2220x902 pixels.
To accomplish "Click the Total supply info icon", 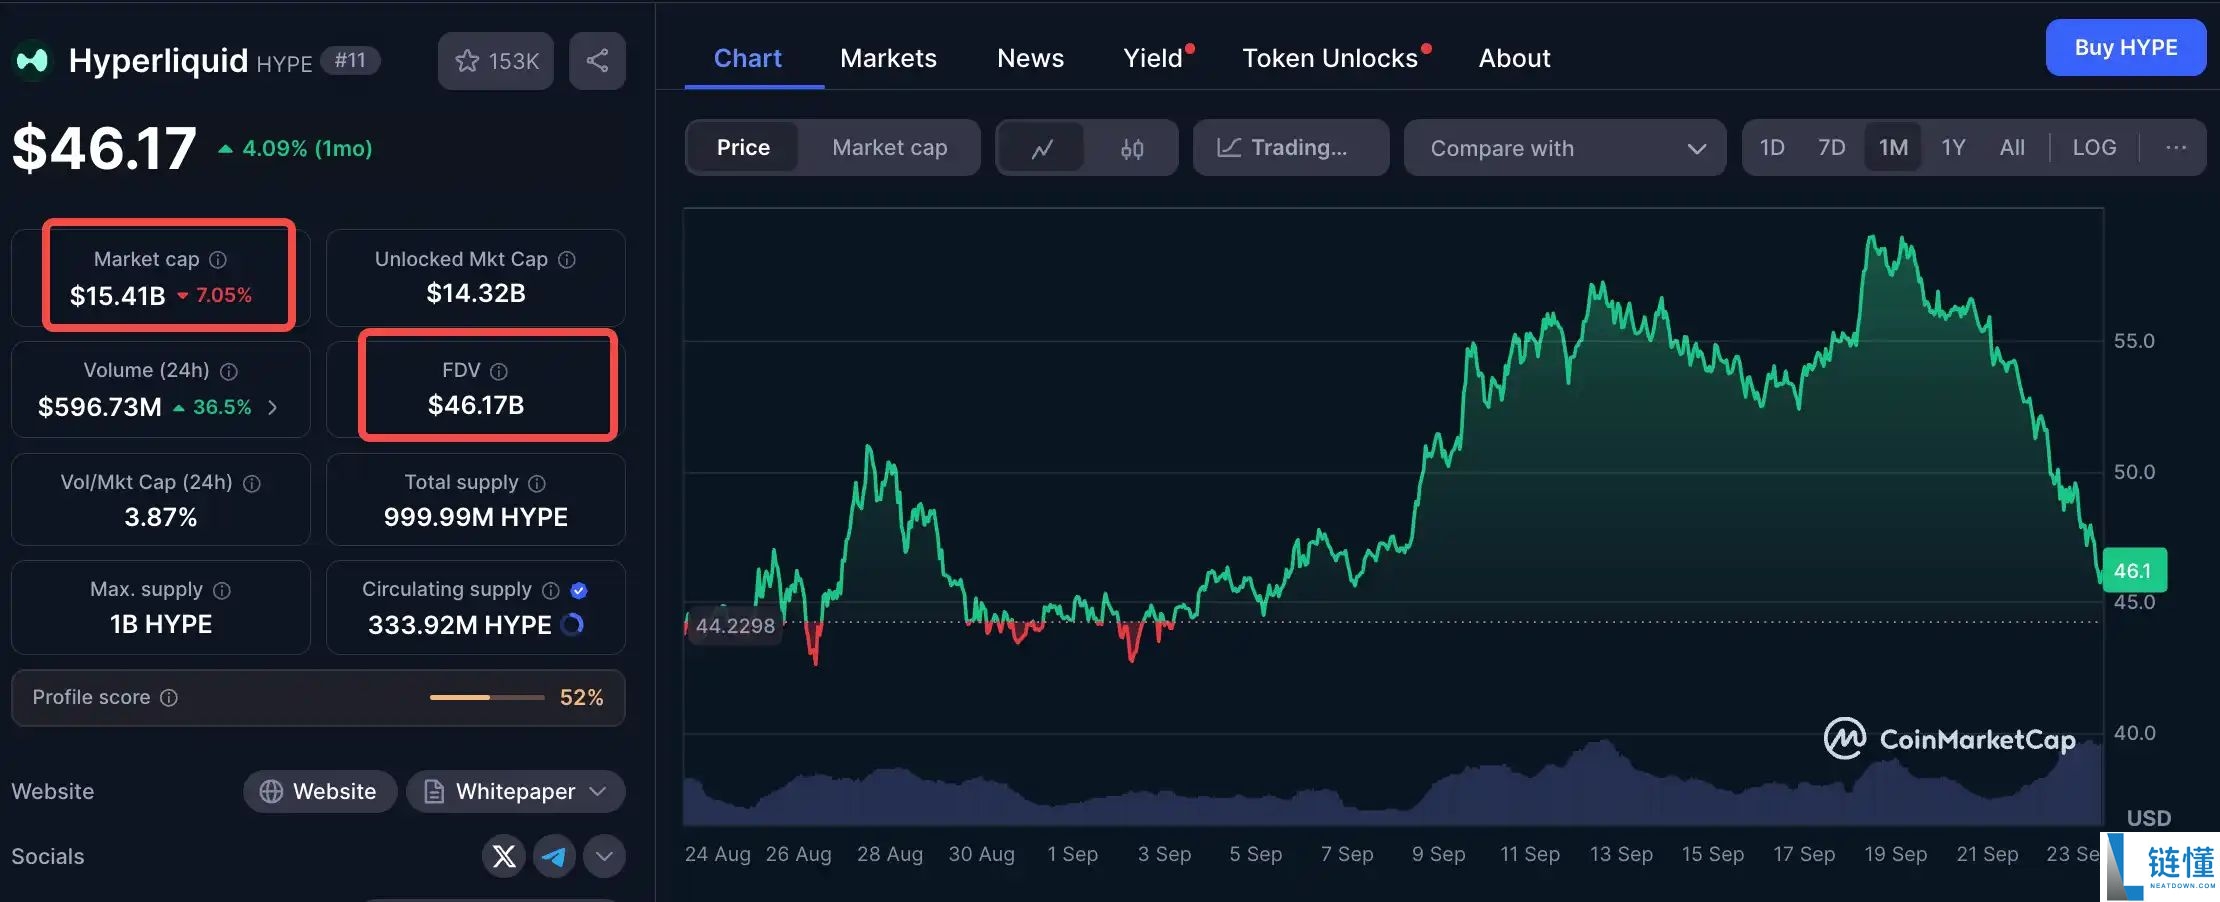I will click(x=537, y=484).
